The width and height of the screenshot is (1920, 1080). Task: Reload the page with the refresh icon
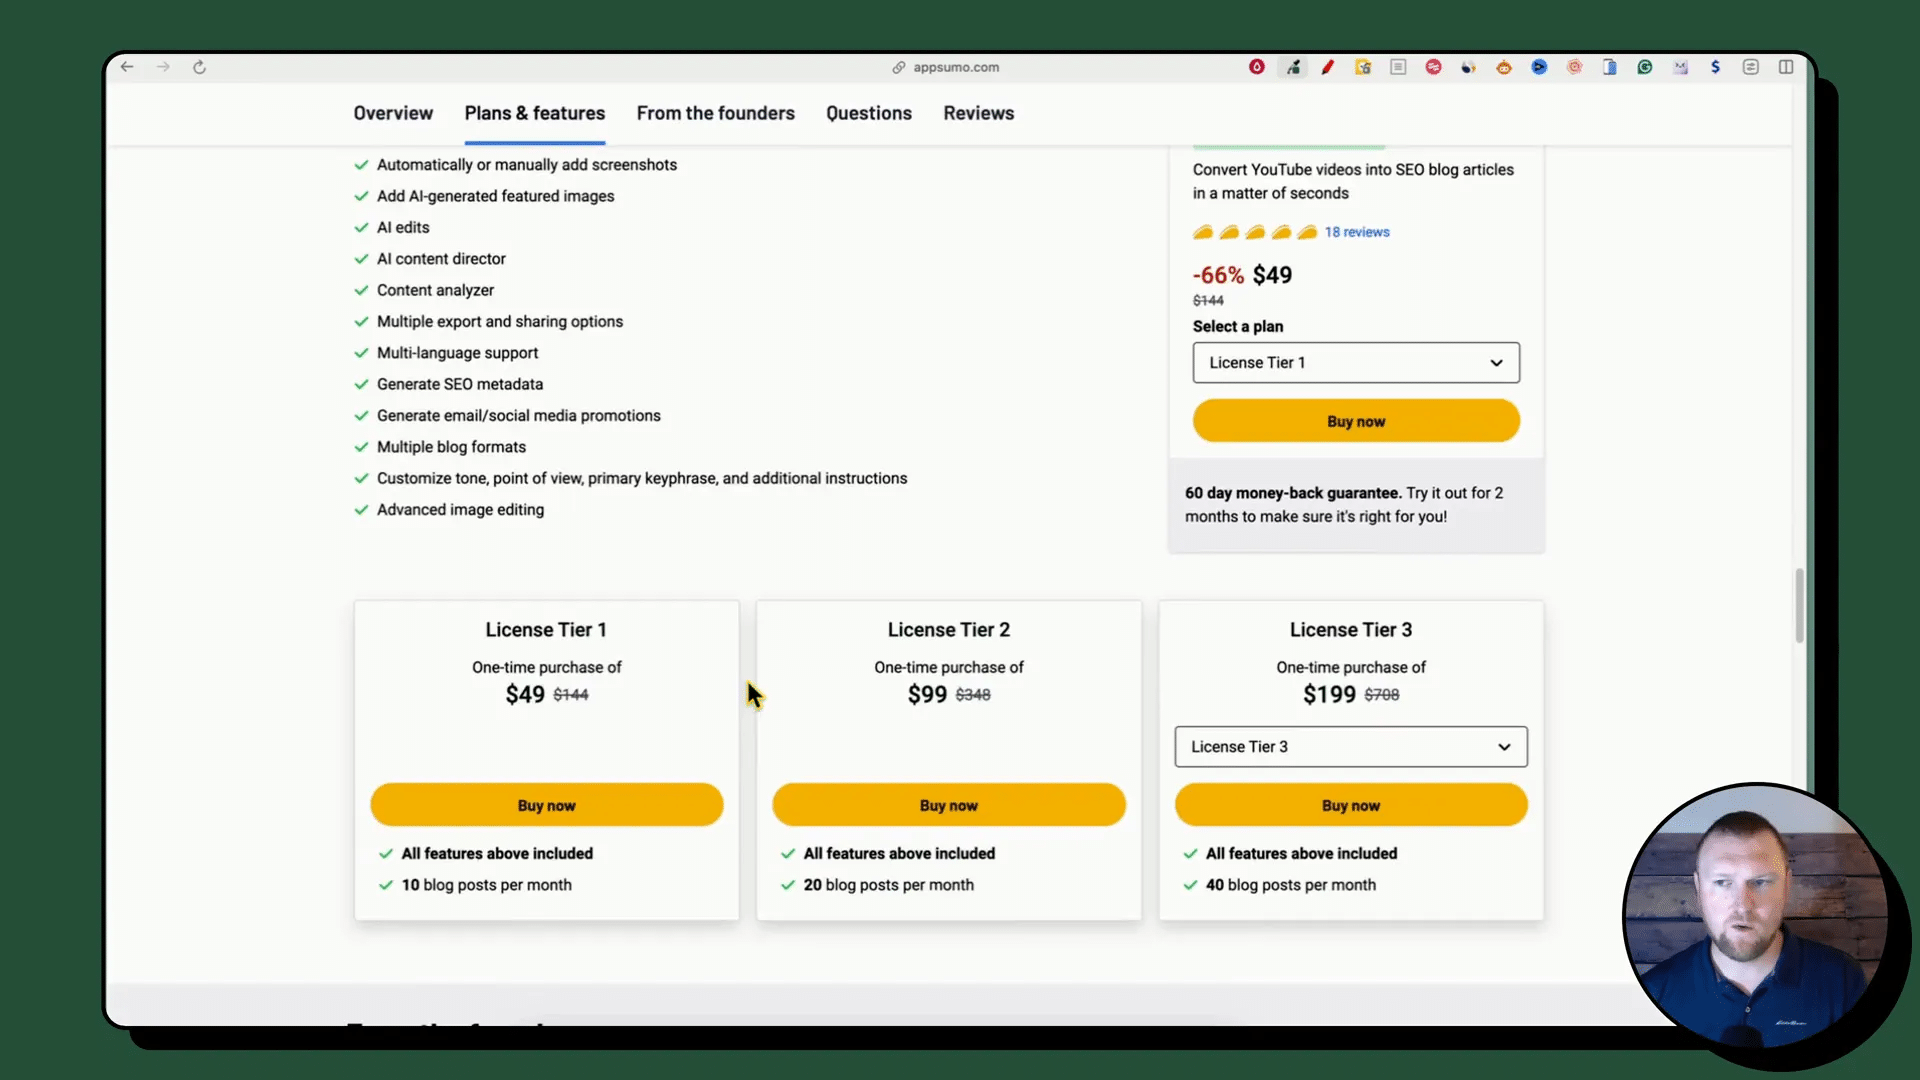(199, 67)
